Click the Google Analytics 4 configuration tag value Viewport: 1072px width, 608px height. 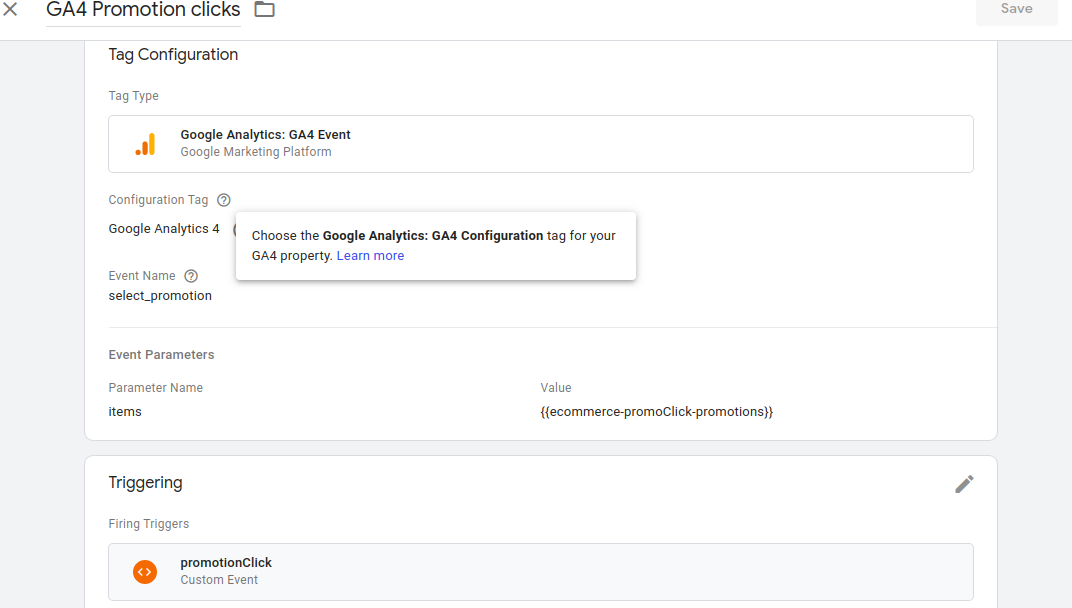coord(164,229)
